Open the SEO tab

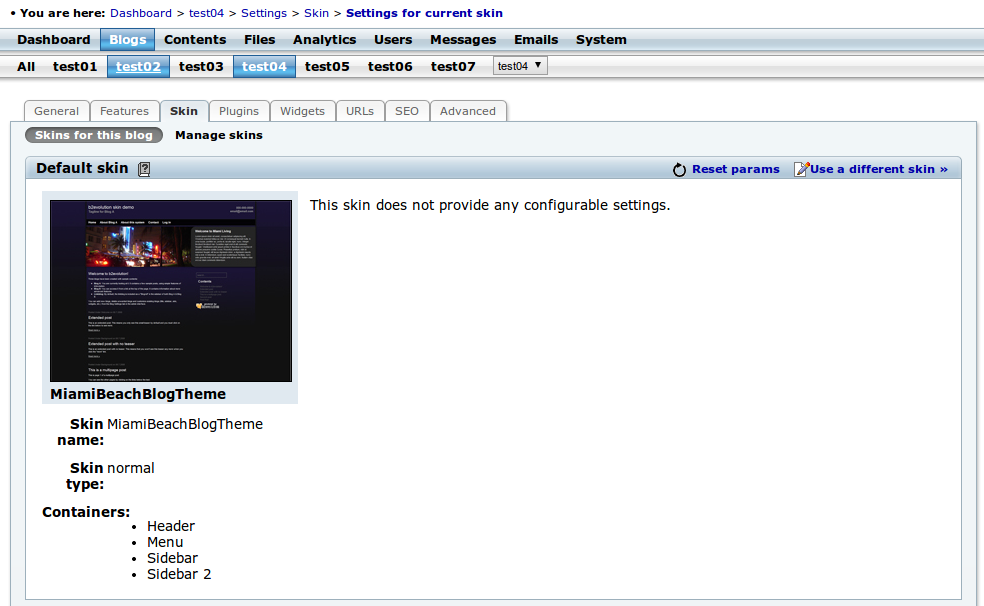pyautogui.click(x=407, y=111)
